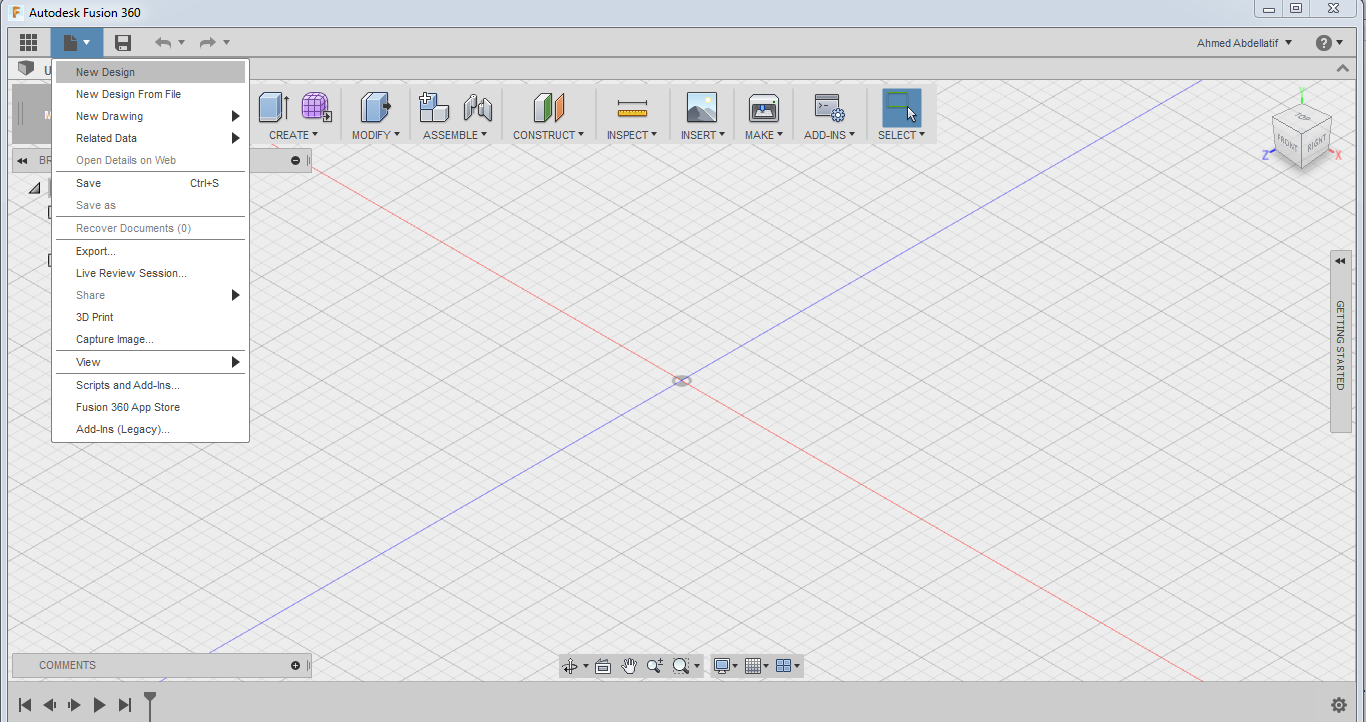The image size is (1366, 722).
Task: Click the Orbit navigation icon
Action: (570, 666)
